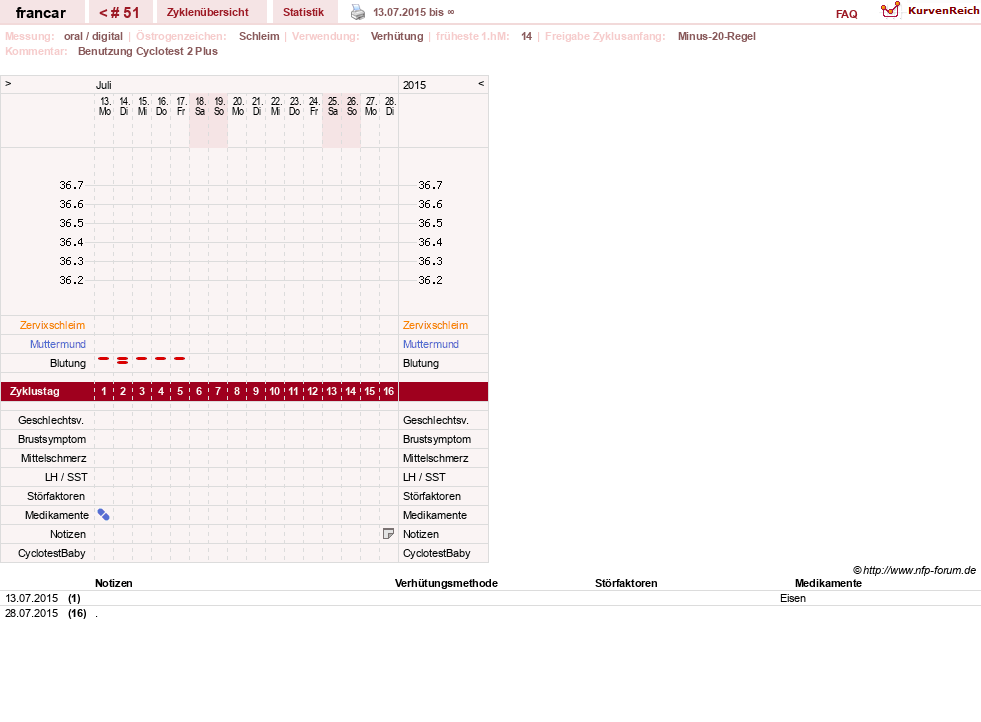Click the left 'Mittelschmerz' row label
Image resolution: width=981 pixels, height=722 pixels.
coord(53,458)
